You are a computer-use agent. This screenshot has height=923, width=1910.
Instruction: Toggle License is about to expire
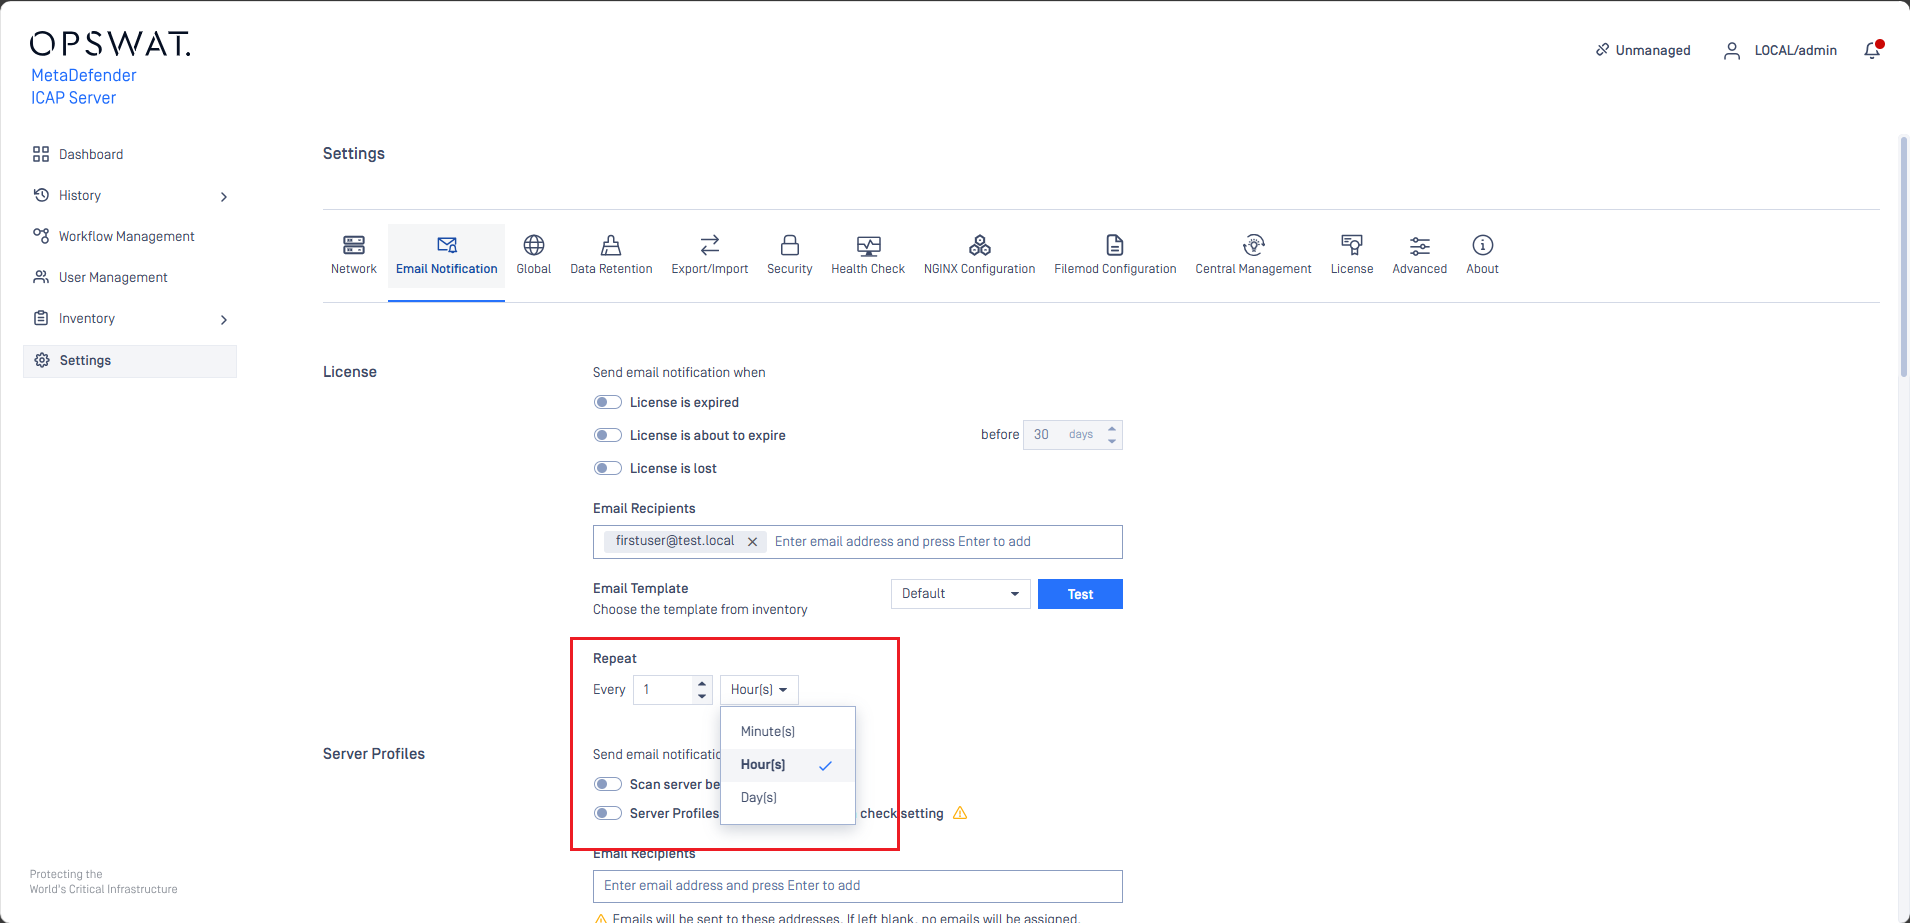click(608, 435)
